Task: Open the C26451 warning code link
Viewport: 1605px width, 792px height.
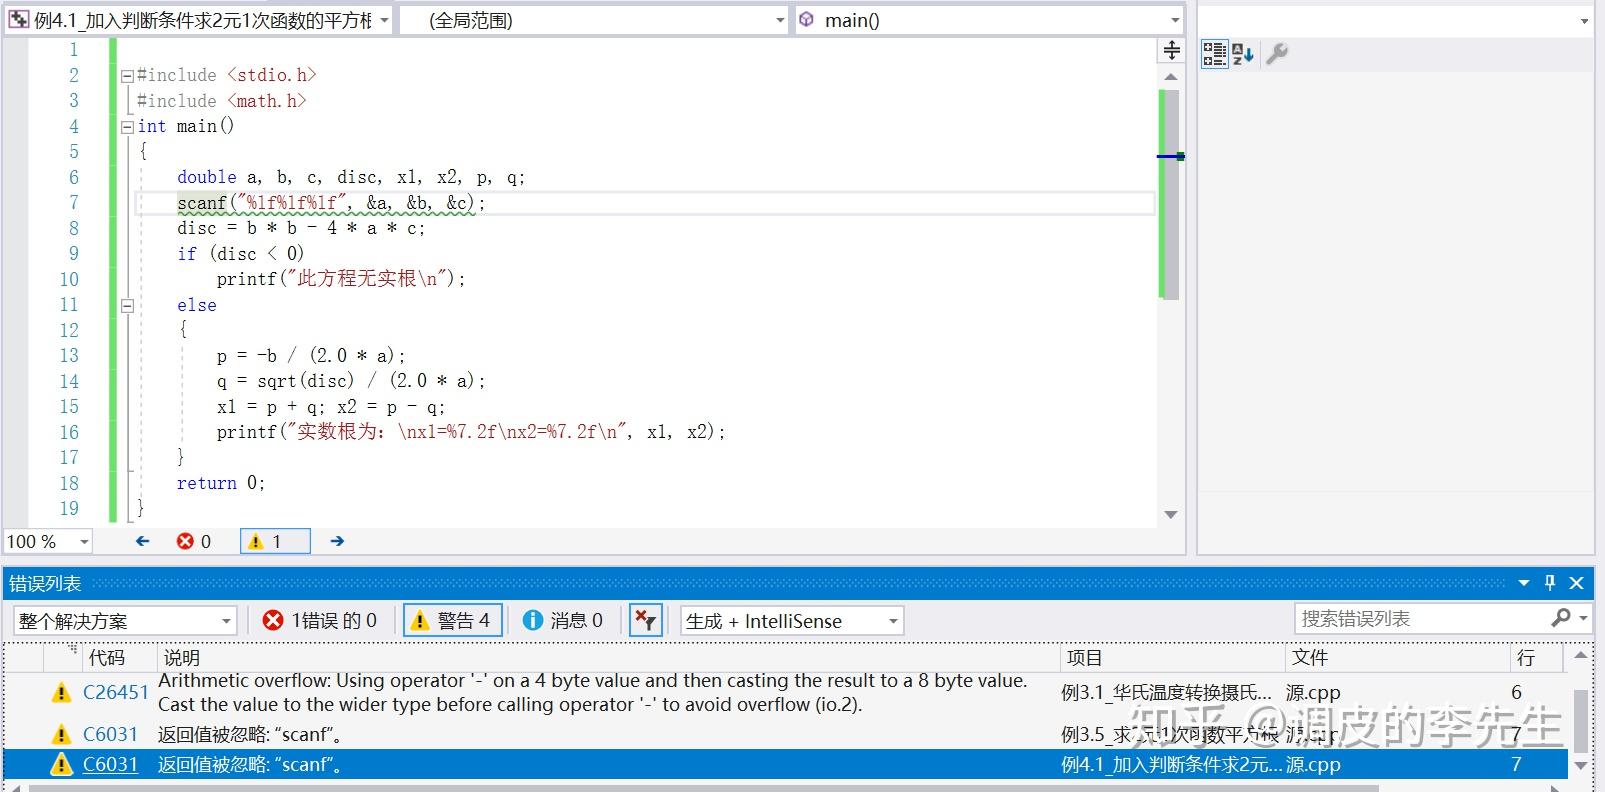Action: tap(115, 692)
